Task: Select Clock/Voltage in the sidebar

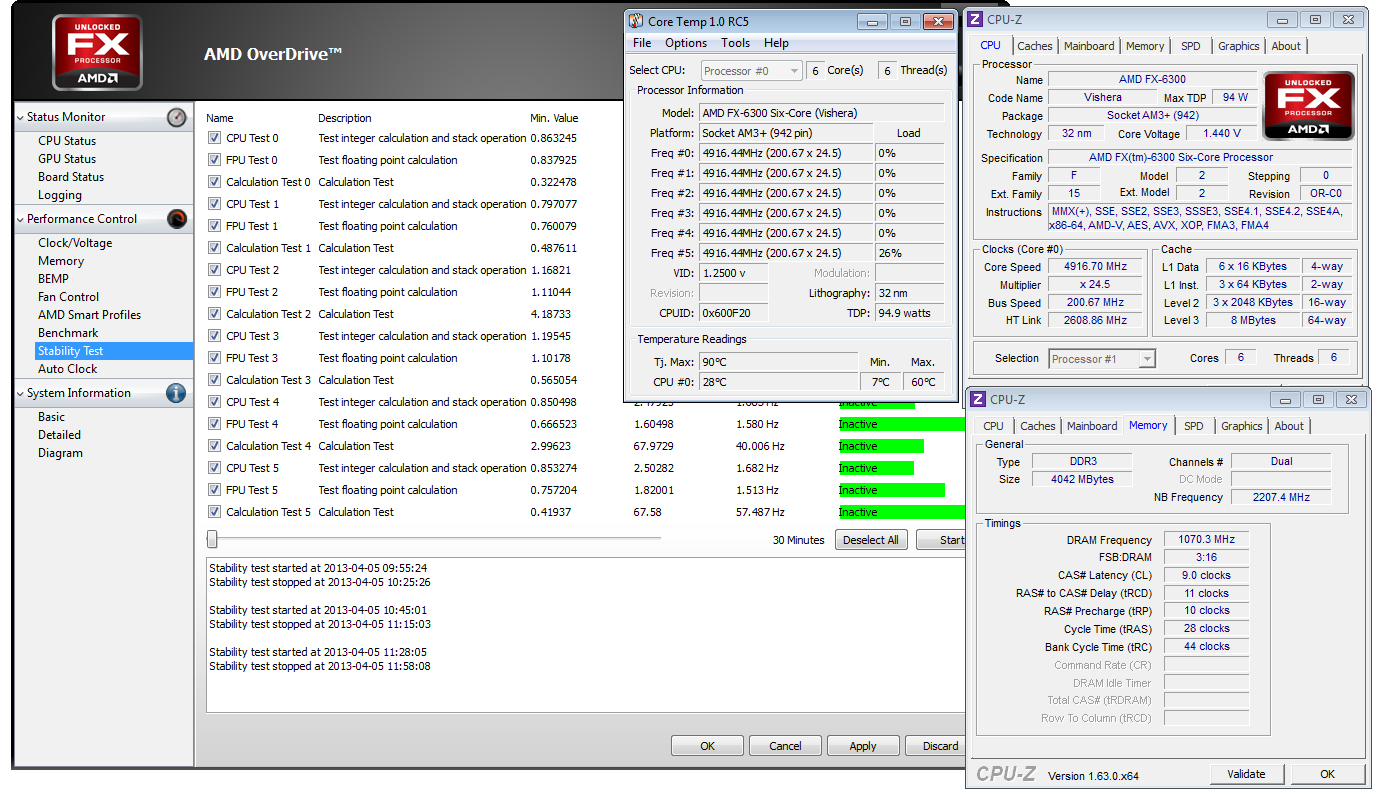Action: point(75,243)
